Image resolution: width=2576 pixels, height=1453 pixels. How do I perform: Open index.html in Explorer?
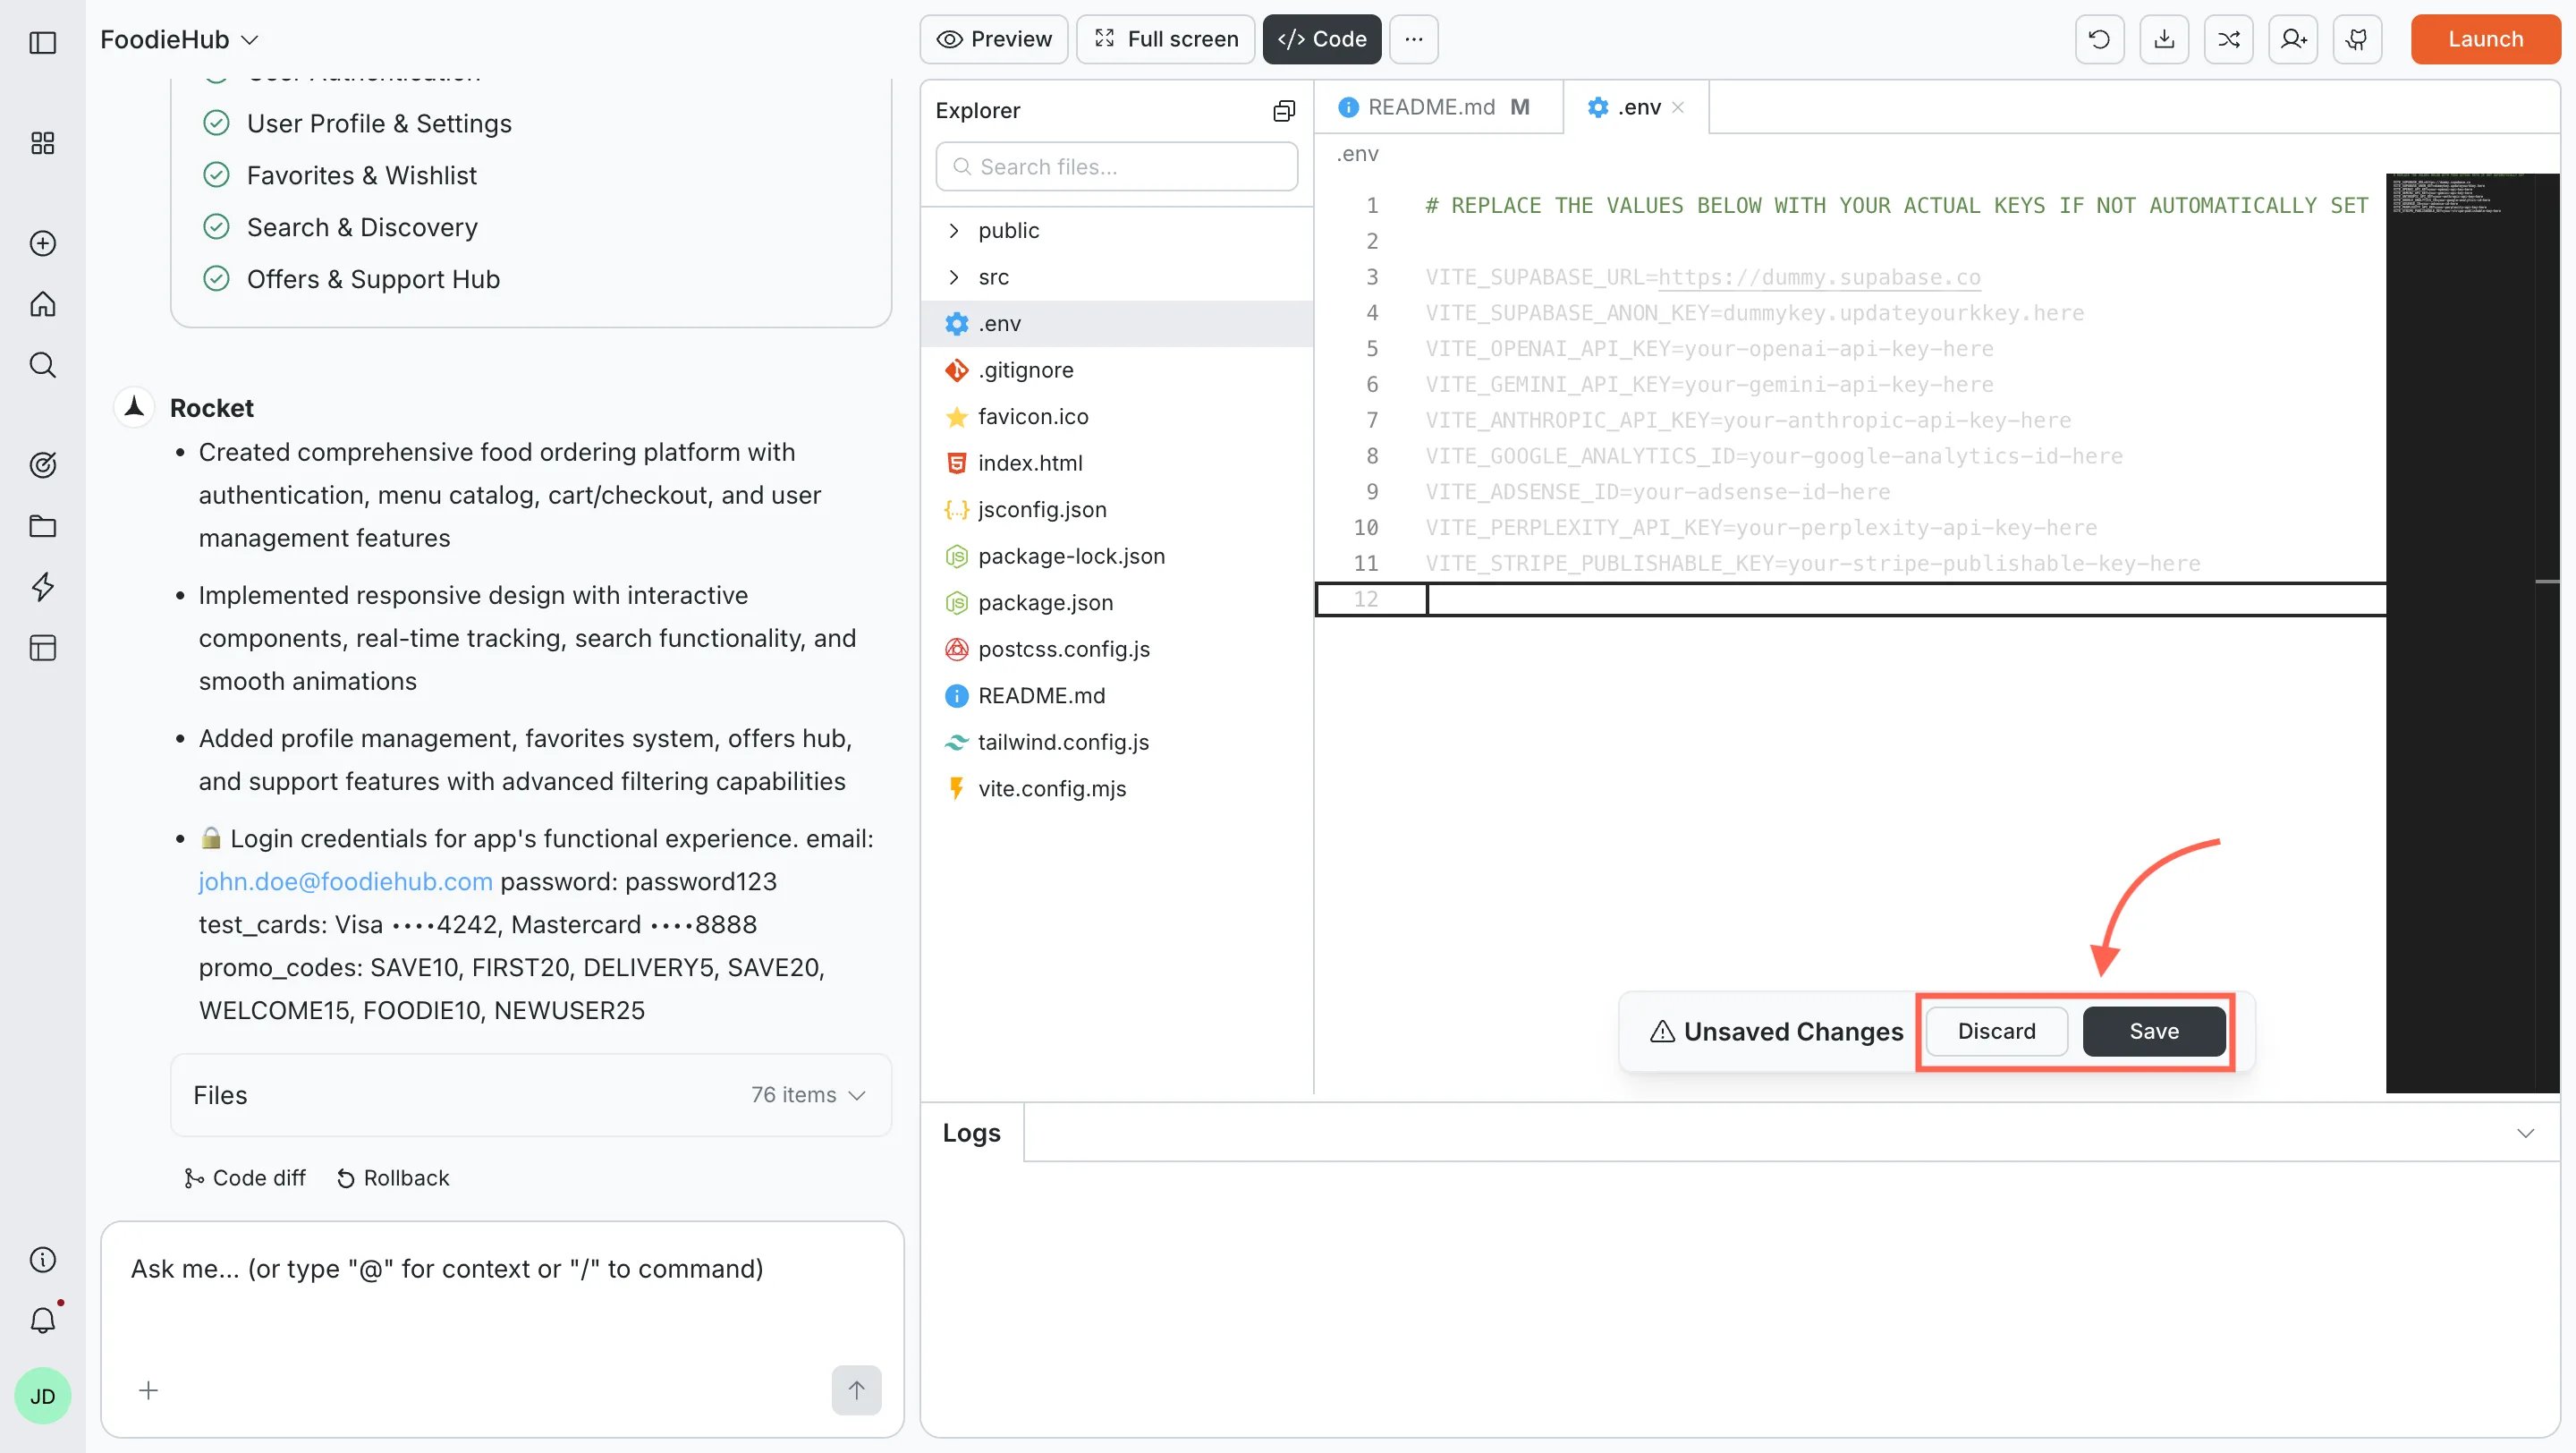(1116, 463)
